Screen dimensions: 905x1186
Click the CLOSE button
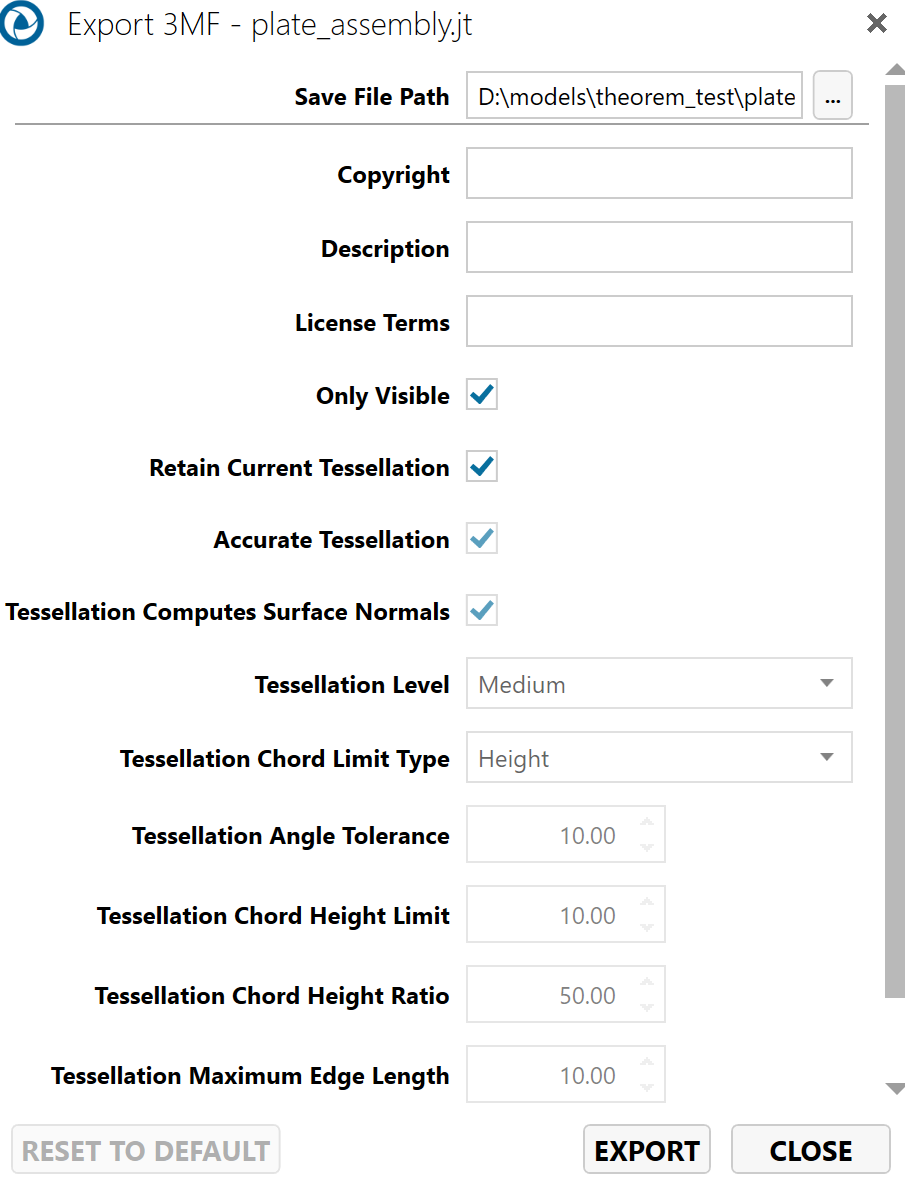pos(810,1150)
